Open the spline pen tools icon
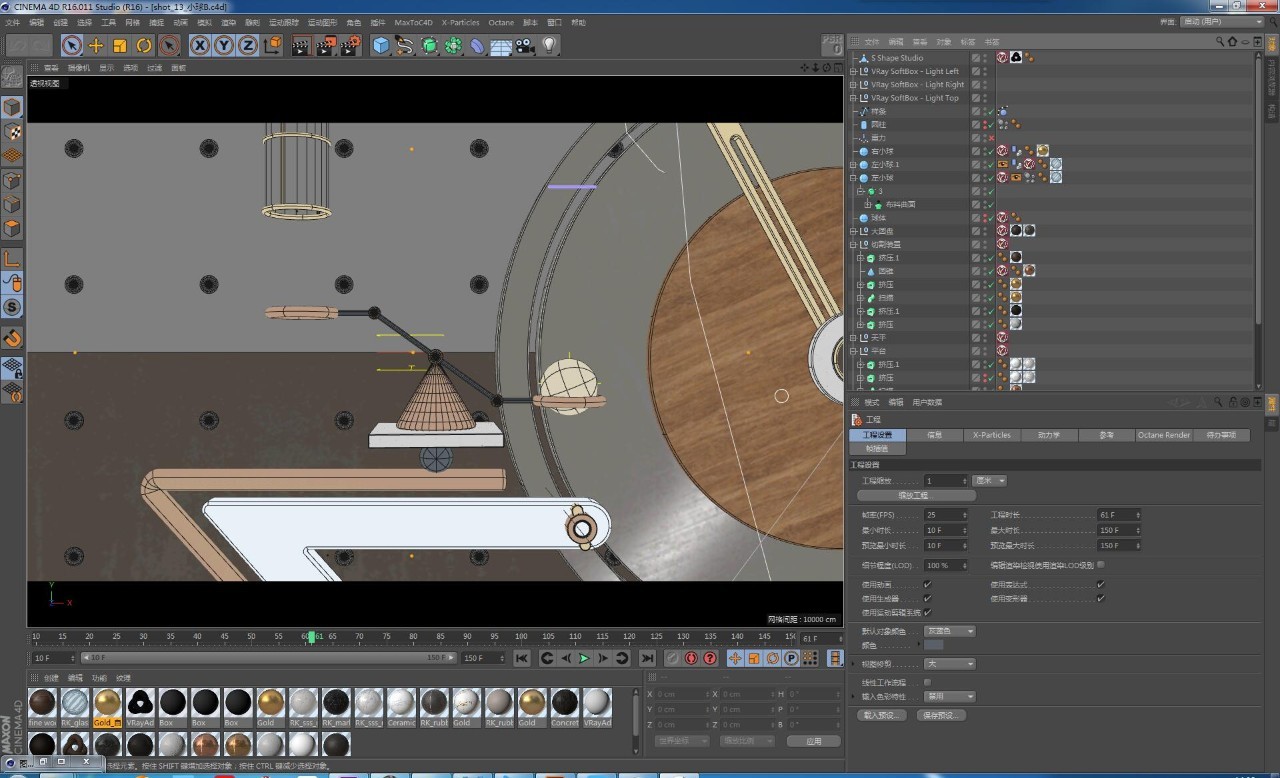The height and width of the screenshot is (778, 1280). click(x=405, y=45)
